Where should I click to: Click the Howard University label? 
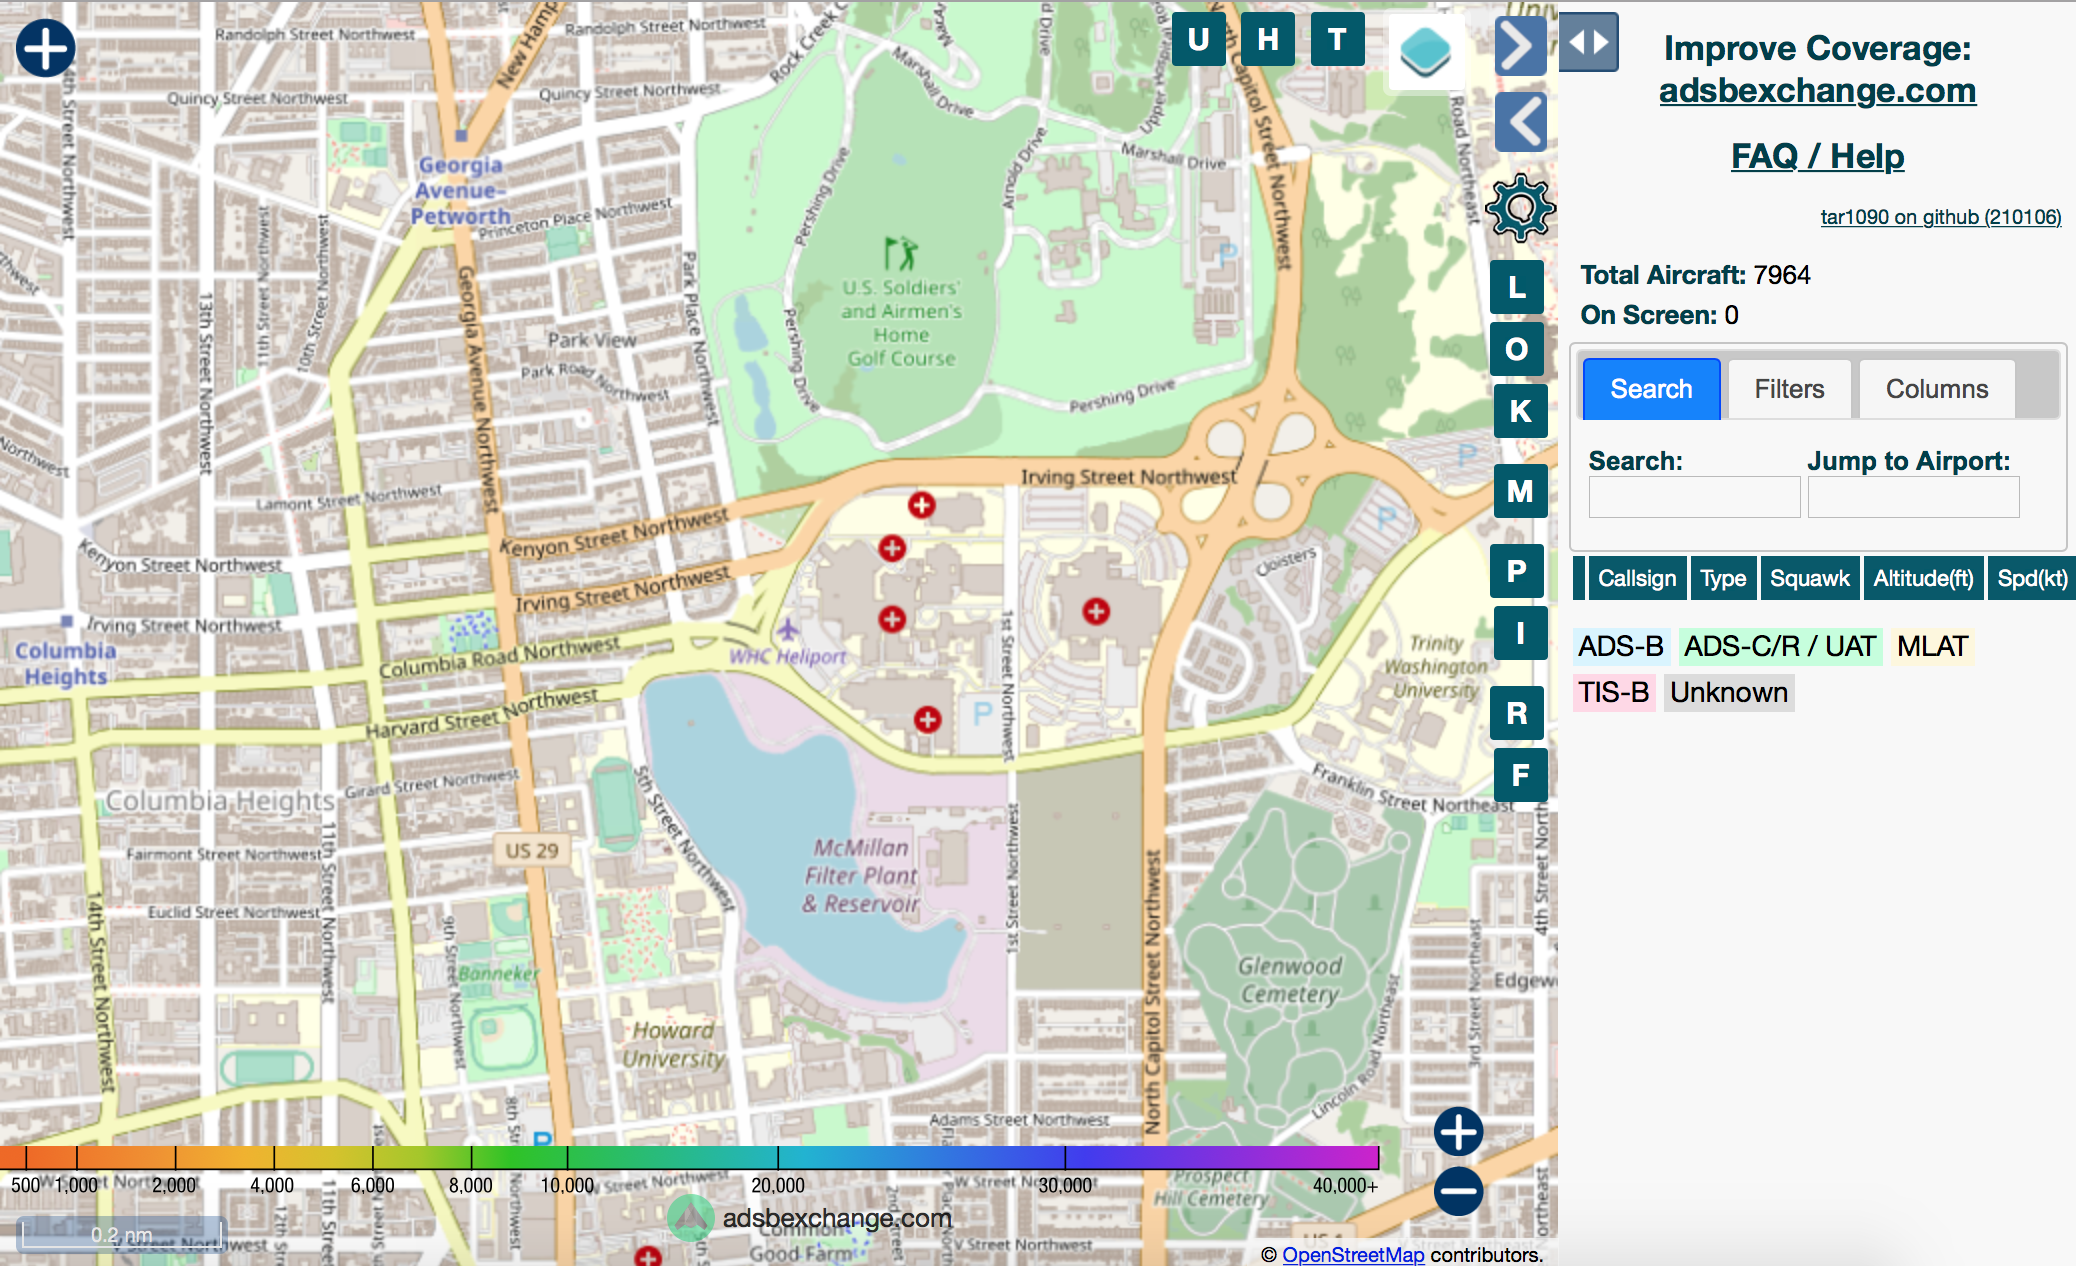[x=674, y=1044]
